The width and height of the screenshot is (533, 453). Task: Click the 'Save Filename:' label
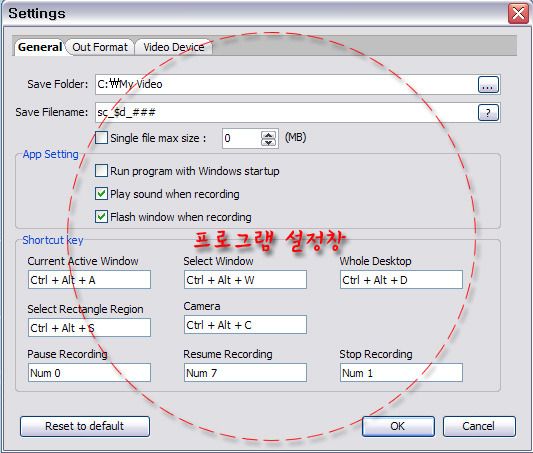(52, 112)
